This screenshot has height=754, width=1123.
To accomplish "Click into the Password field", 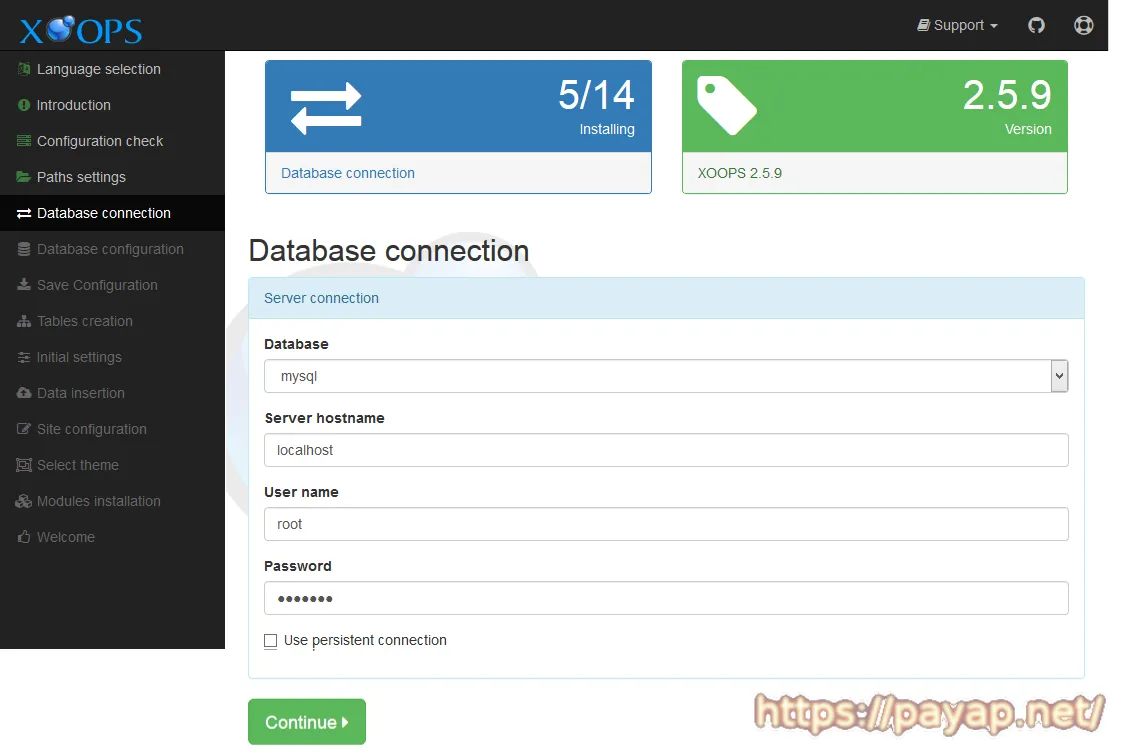I will click(x=665, y=598).
